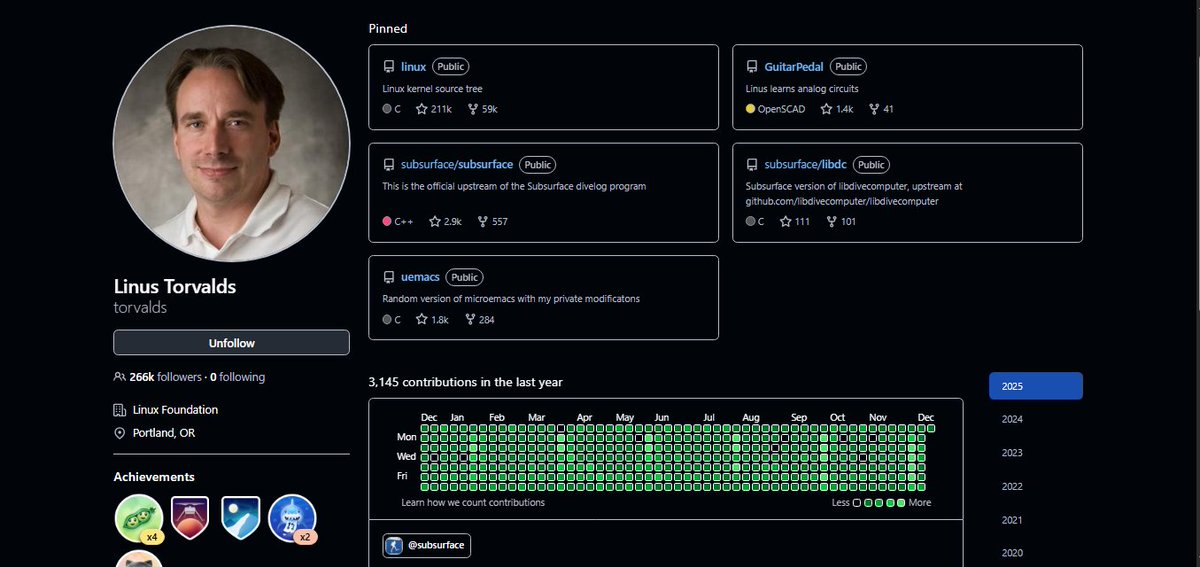Image resolution: width=1200 pixels, height=567 pixels.
Task: Click the Linux Foundation organization text
Action: click(175, 410)
